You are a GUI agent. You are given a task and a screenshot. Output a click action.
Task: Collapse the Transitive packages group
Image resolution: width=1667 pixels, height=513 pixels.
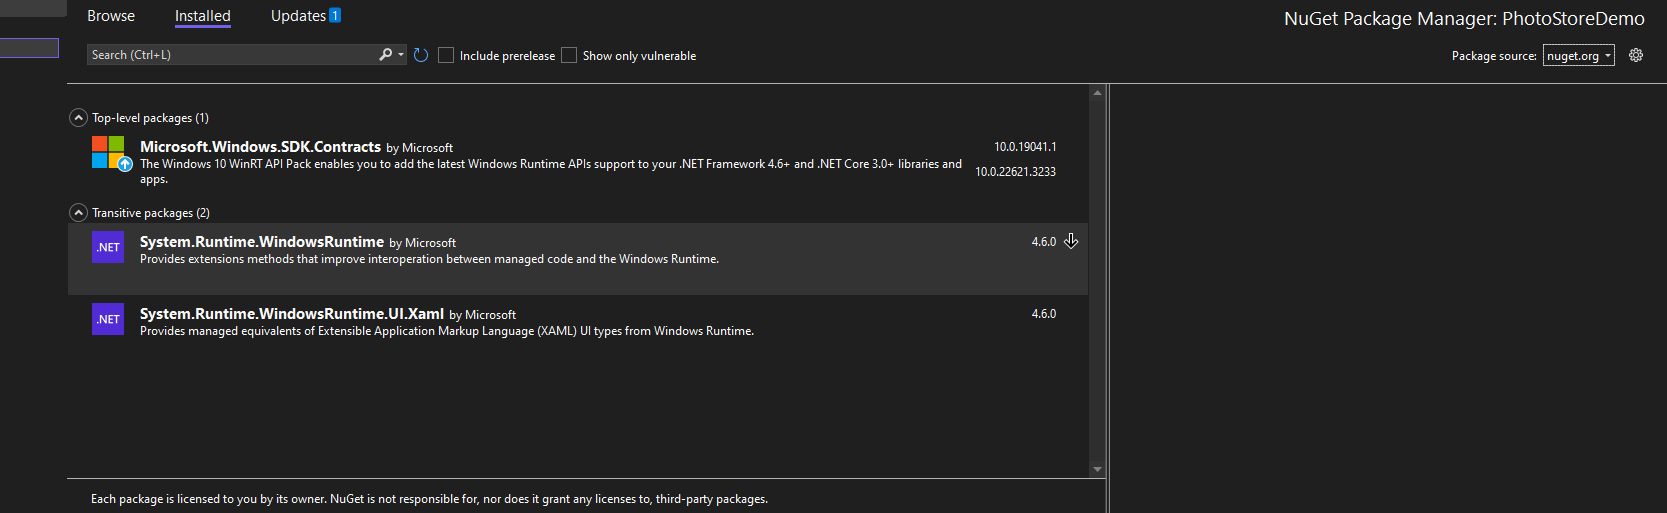pos(78,213)
